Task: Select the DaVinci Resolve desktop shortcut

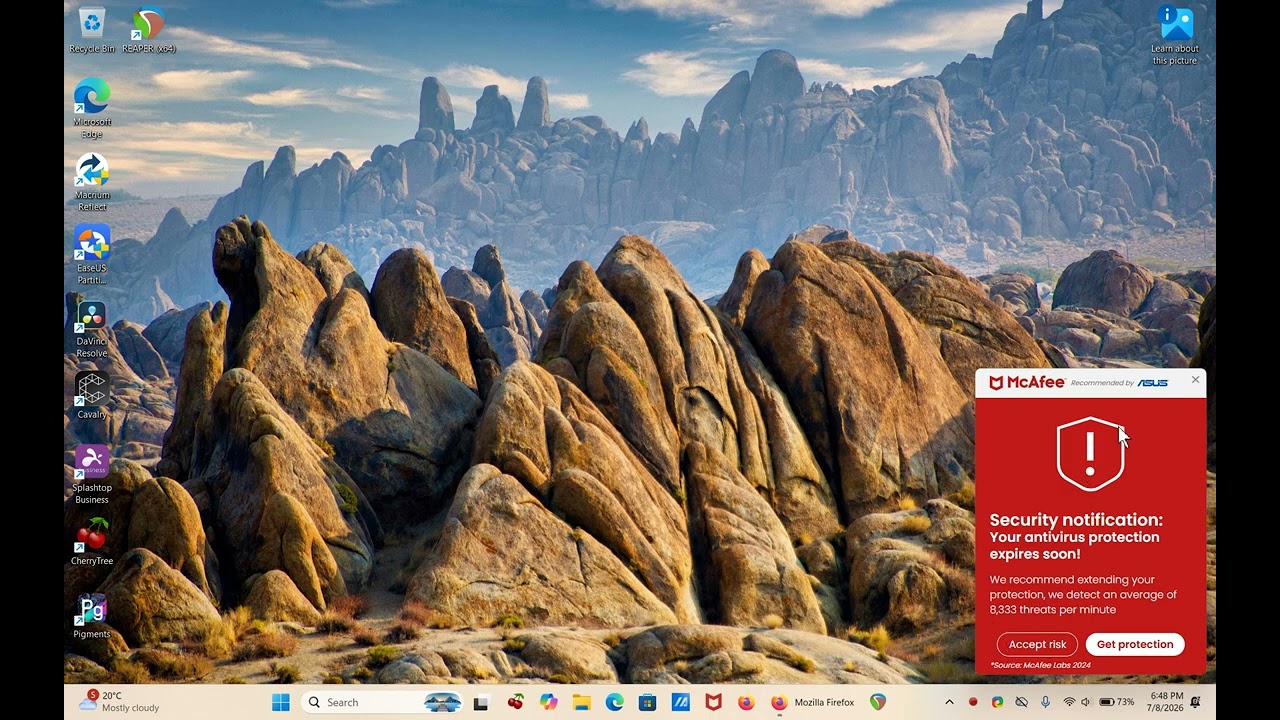Action: (91, 329)
